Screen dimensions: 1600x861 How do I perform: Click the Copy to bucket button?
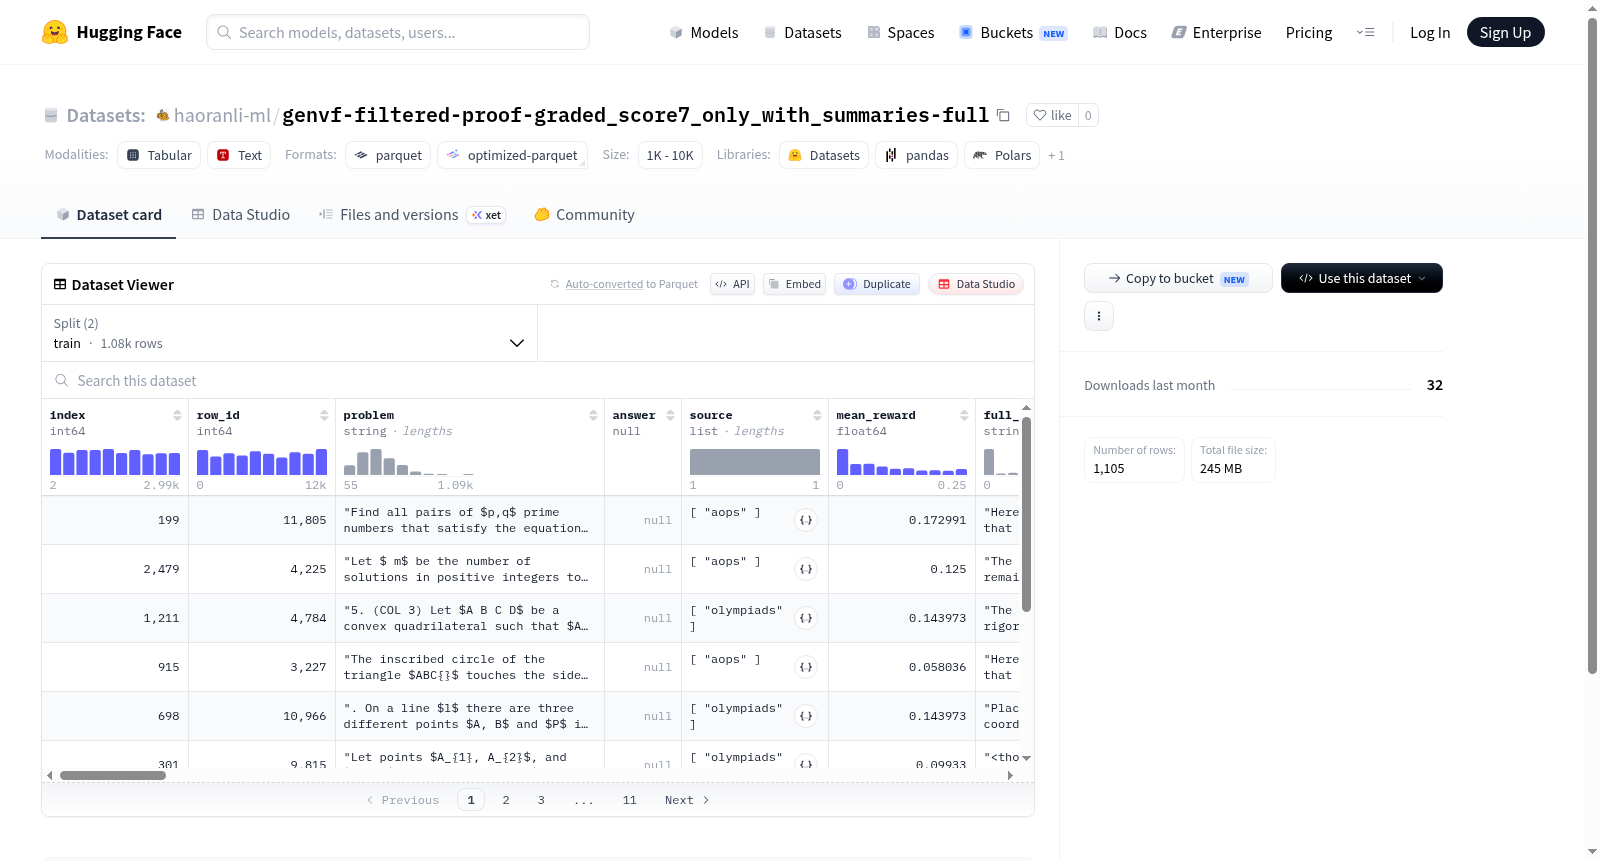point(1178,278)
